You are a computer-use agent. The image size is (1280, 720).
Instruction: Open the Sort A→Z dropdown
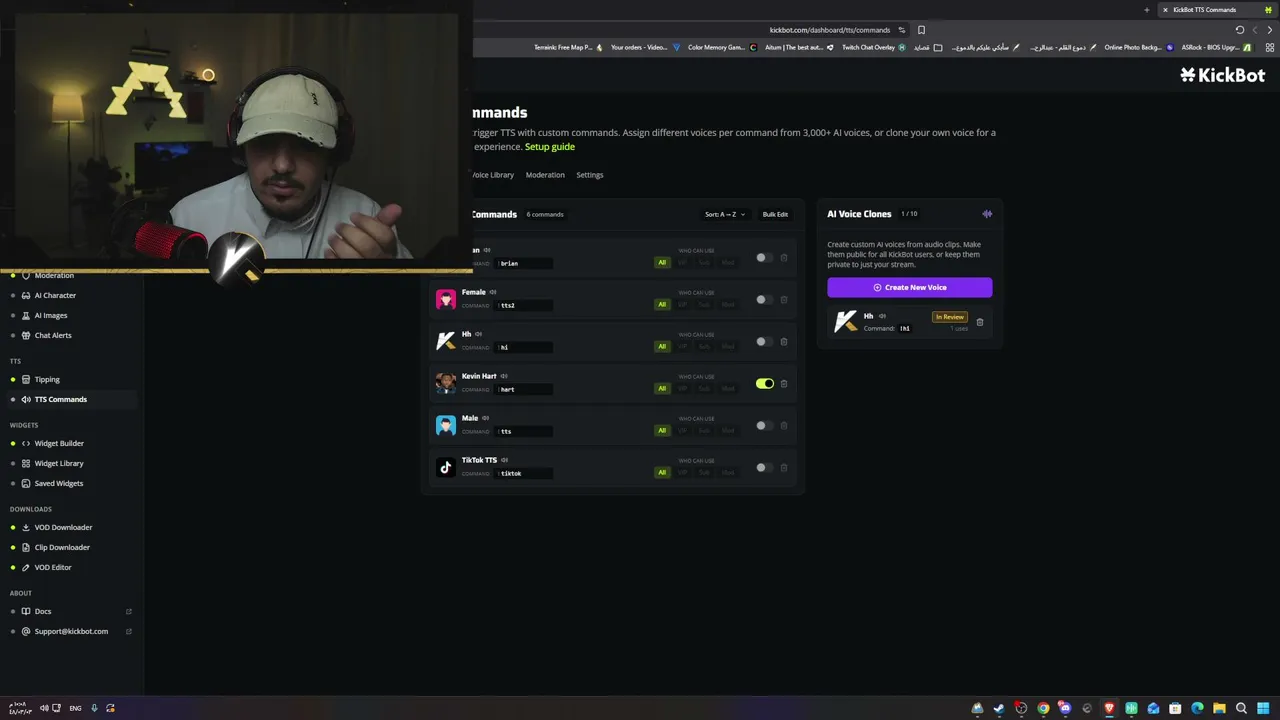(x=724, y=214)
